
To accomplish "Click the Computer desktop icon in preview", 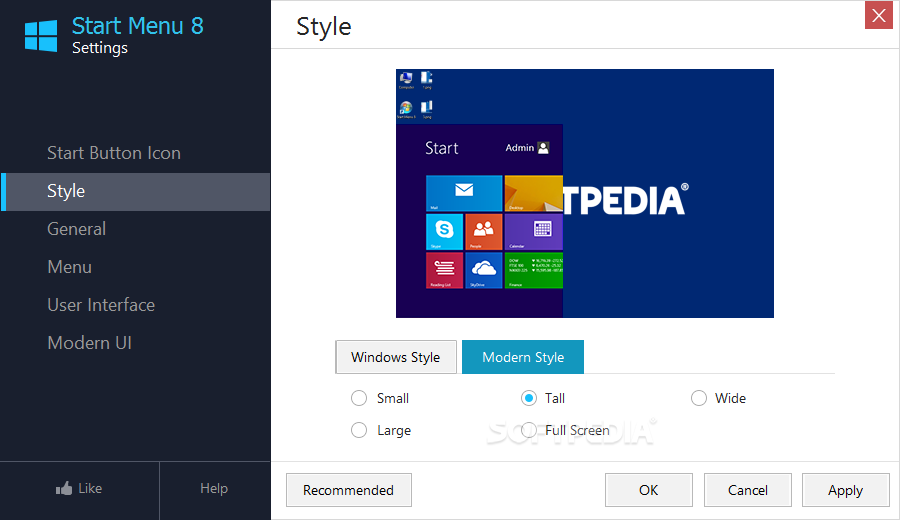I will (406, 80).
